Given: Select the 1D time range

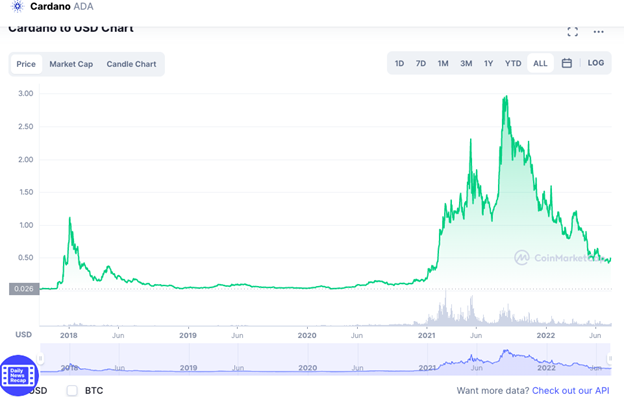Looking at the screenshot, I should click(x=399, y=63).
